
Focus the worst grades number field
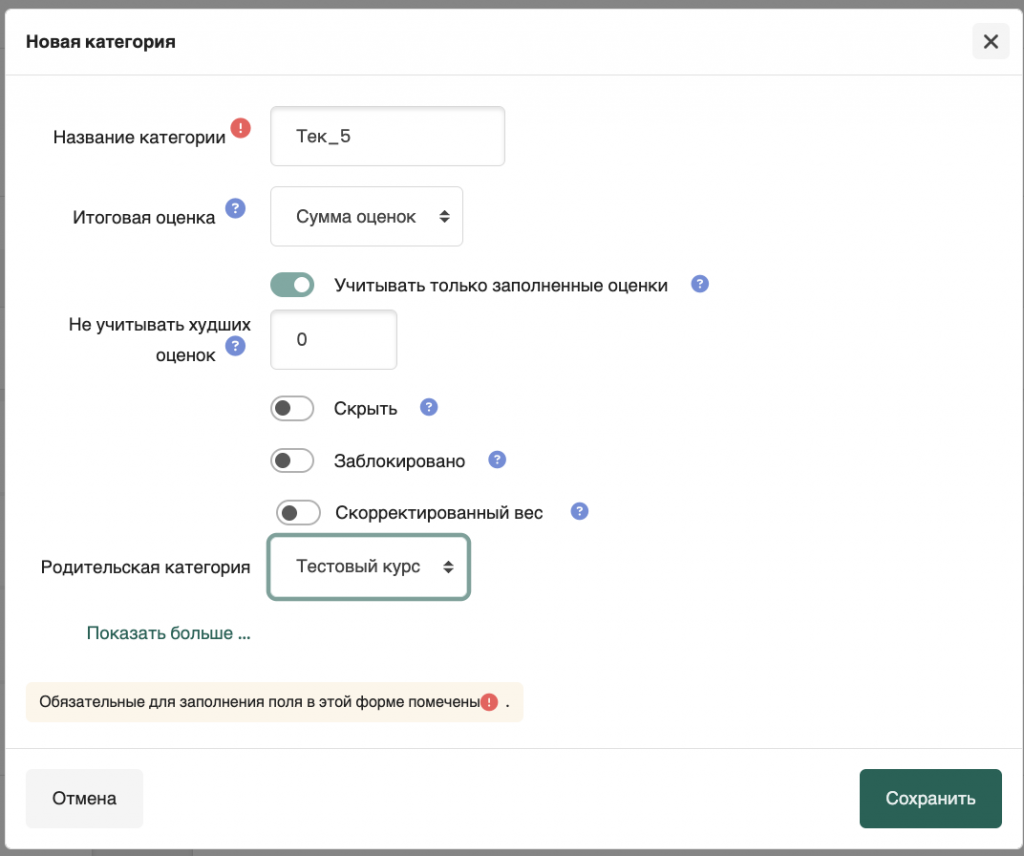point(333,340)
